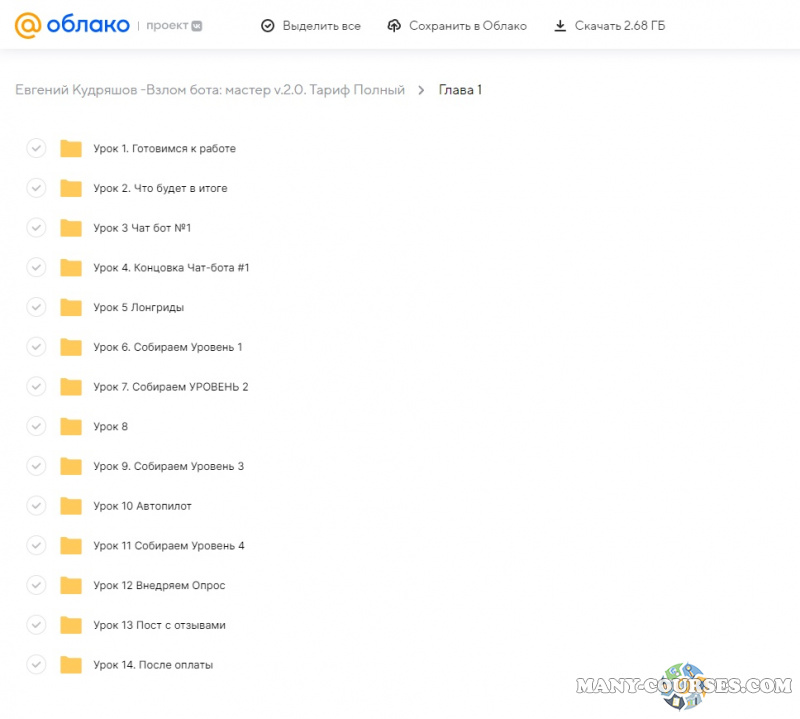The width and height of the screenshot is (800, 719).
Task: Open folder icon for Урок 10 Автопилот
Action: click(x=71, y=506)
